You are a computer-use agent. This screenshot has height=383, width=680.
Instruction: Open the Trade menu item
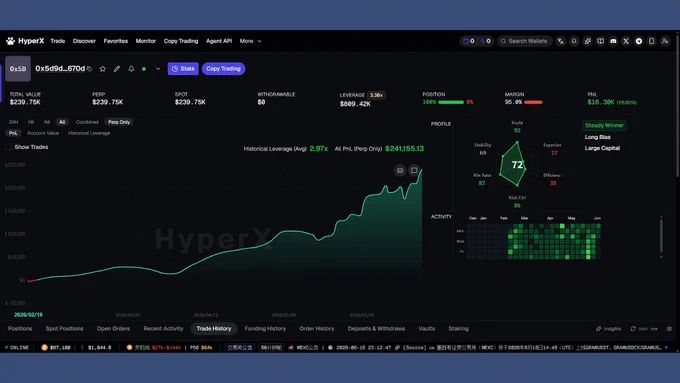point(58,41)
